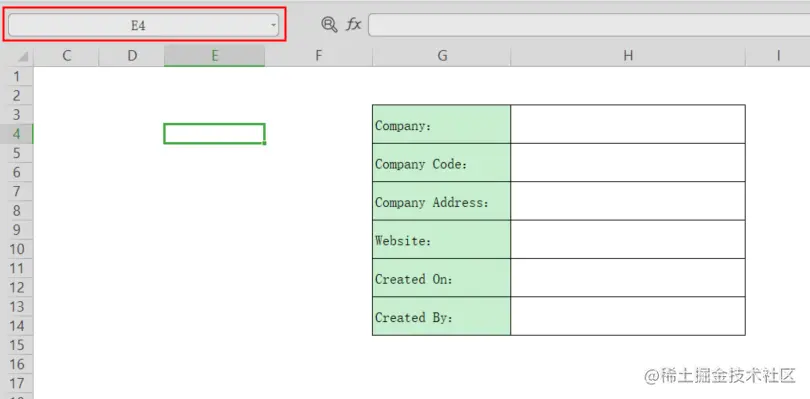Screen dimensions: 810x399
Task: Select row 4 header
Action: (x=17, y=134)
